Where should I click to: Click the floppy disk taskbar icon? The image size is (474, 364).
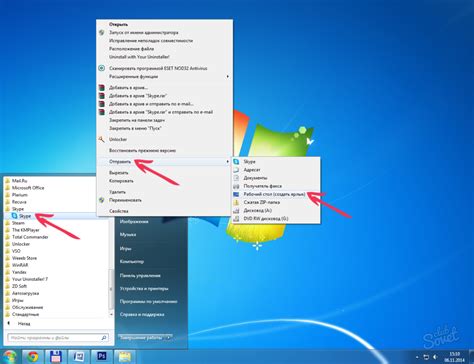[56, 357]
